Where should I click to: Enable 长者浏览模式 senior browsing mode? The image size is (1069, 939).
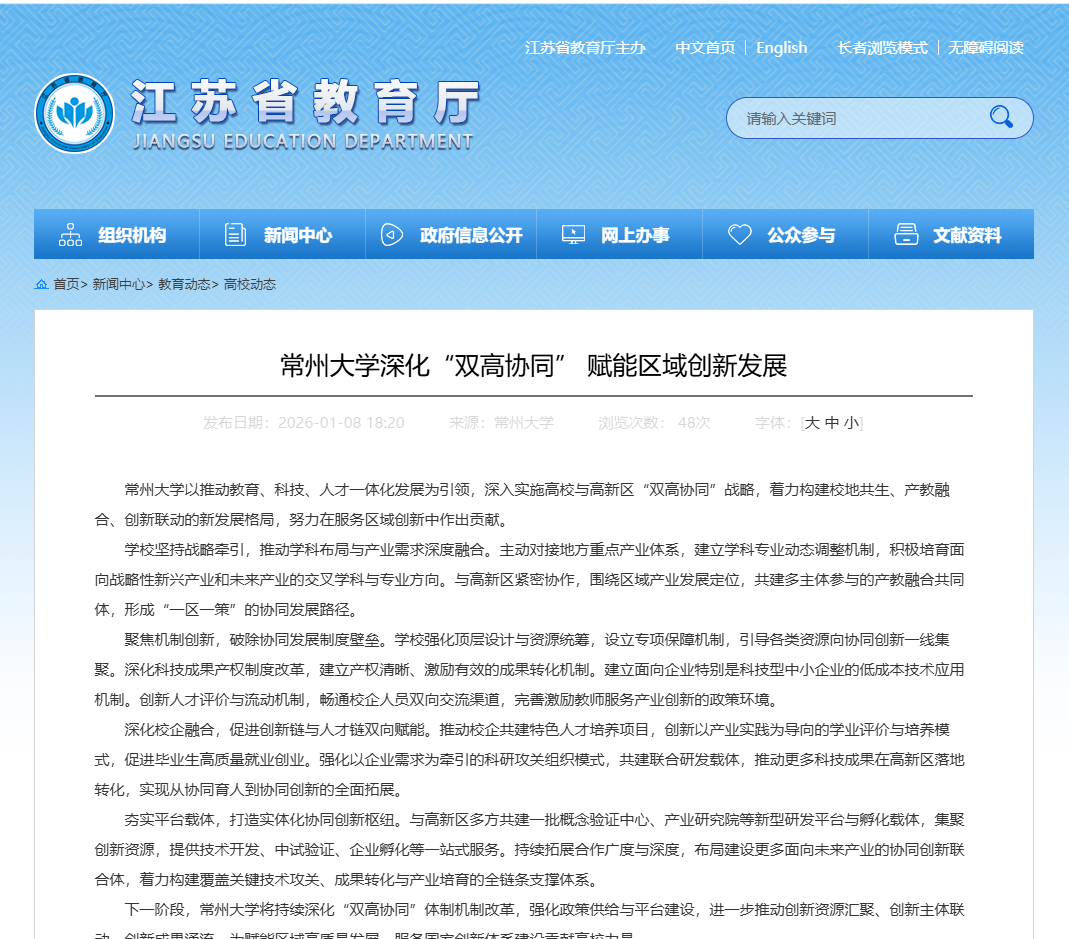(882, 48)
